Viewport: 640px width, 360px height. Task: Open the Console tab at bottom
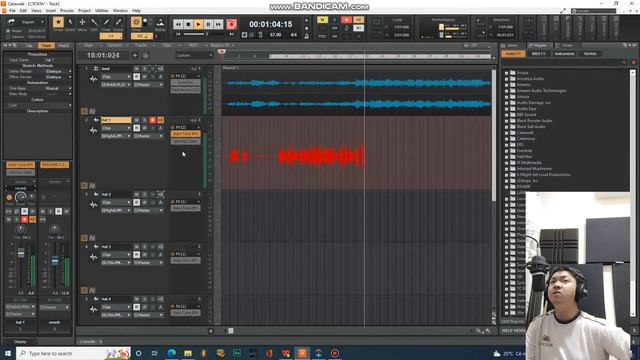[x=87, y=342]
